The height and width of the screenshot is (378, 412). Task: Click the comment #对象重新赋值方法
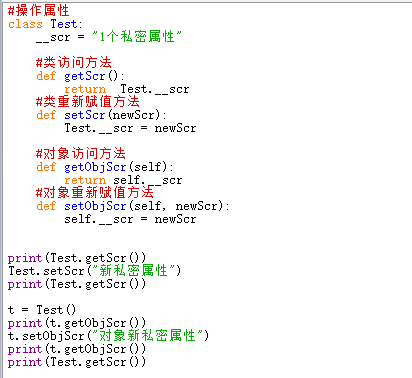[95, 193]
